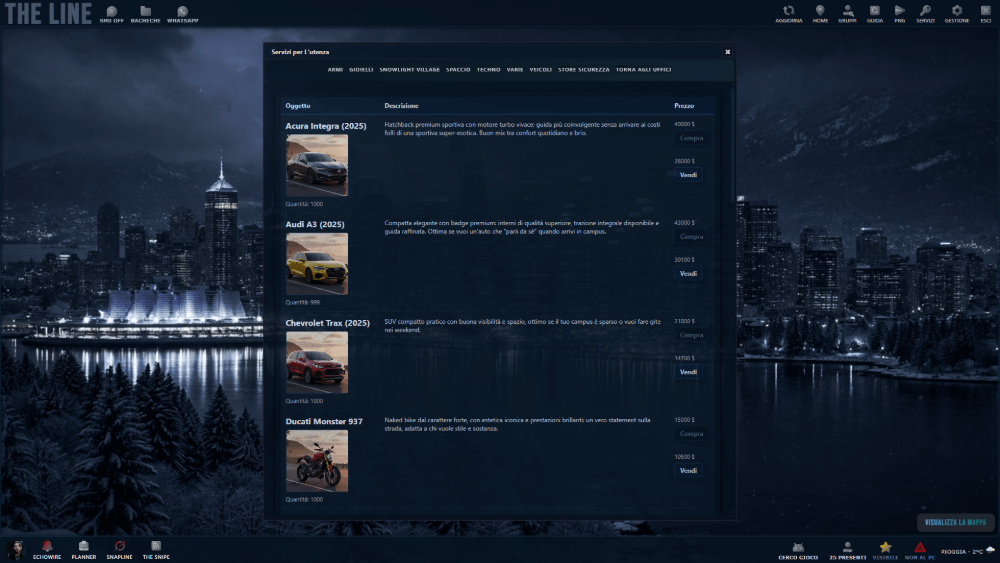Click the Visualizza la mappa button
The height and width of the screenshot is (563, 1000).
pyautogui.click(x=955, y=522)
